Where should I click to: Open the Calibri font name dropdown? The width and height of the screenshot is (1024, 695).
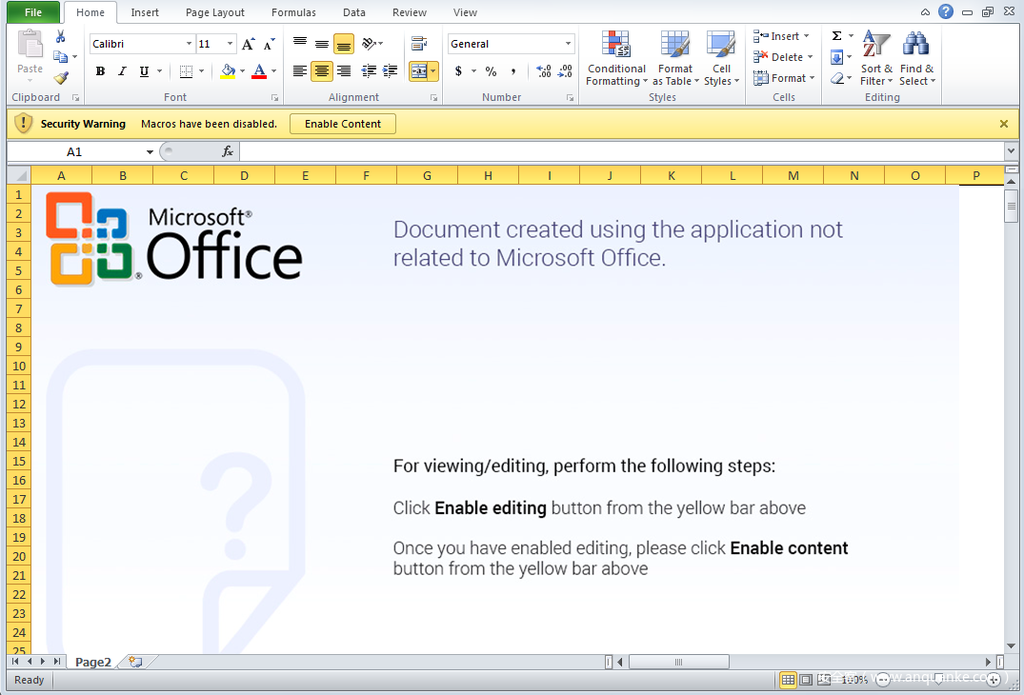[189, 44]
